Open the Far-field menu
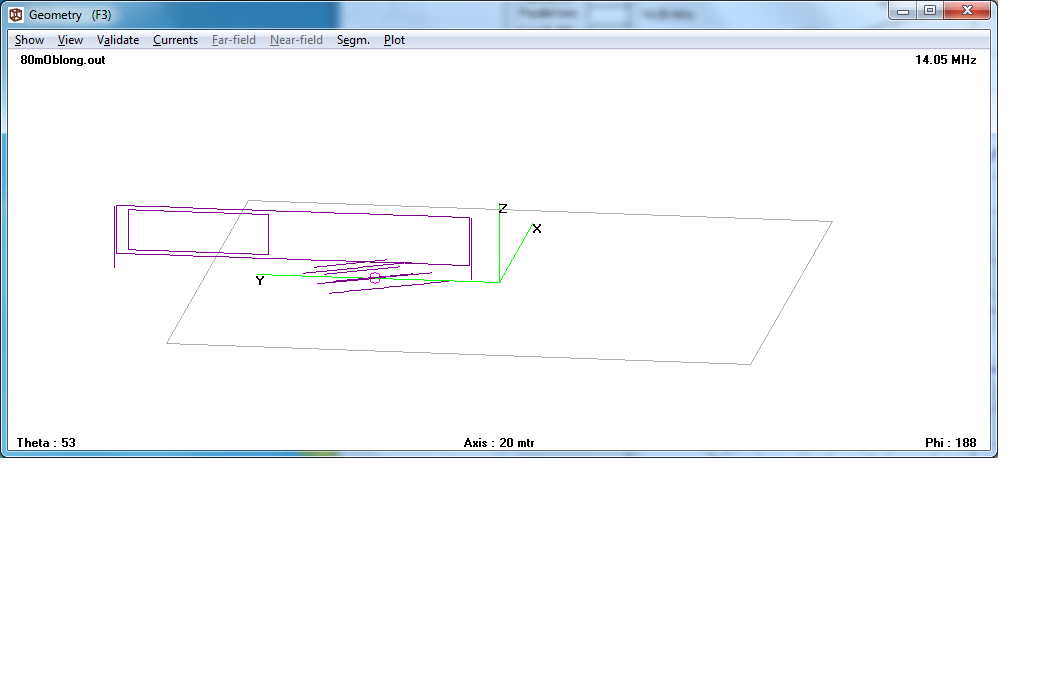The width and height of the screenshot is (1037, 692). pos(233,40)
